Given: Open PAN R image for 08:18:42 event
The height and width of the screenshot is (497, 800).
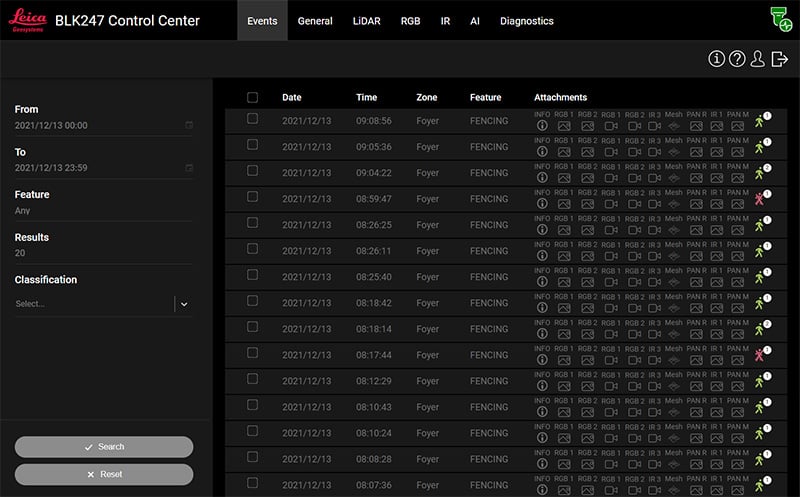Looking at the screenshot, I should pyautogui.click(x=696, y=308).
